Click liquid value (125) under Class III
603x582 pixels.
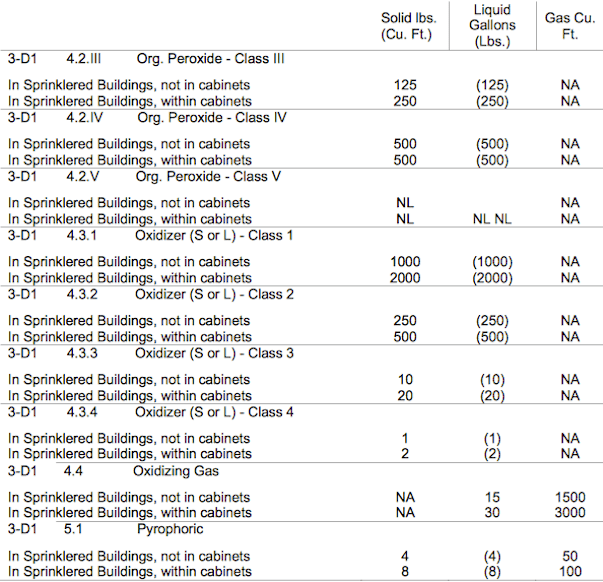(492, 85)
